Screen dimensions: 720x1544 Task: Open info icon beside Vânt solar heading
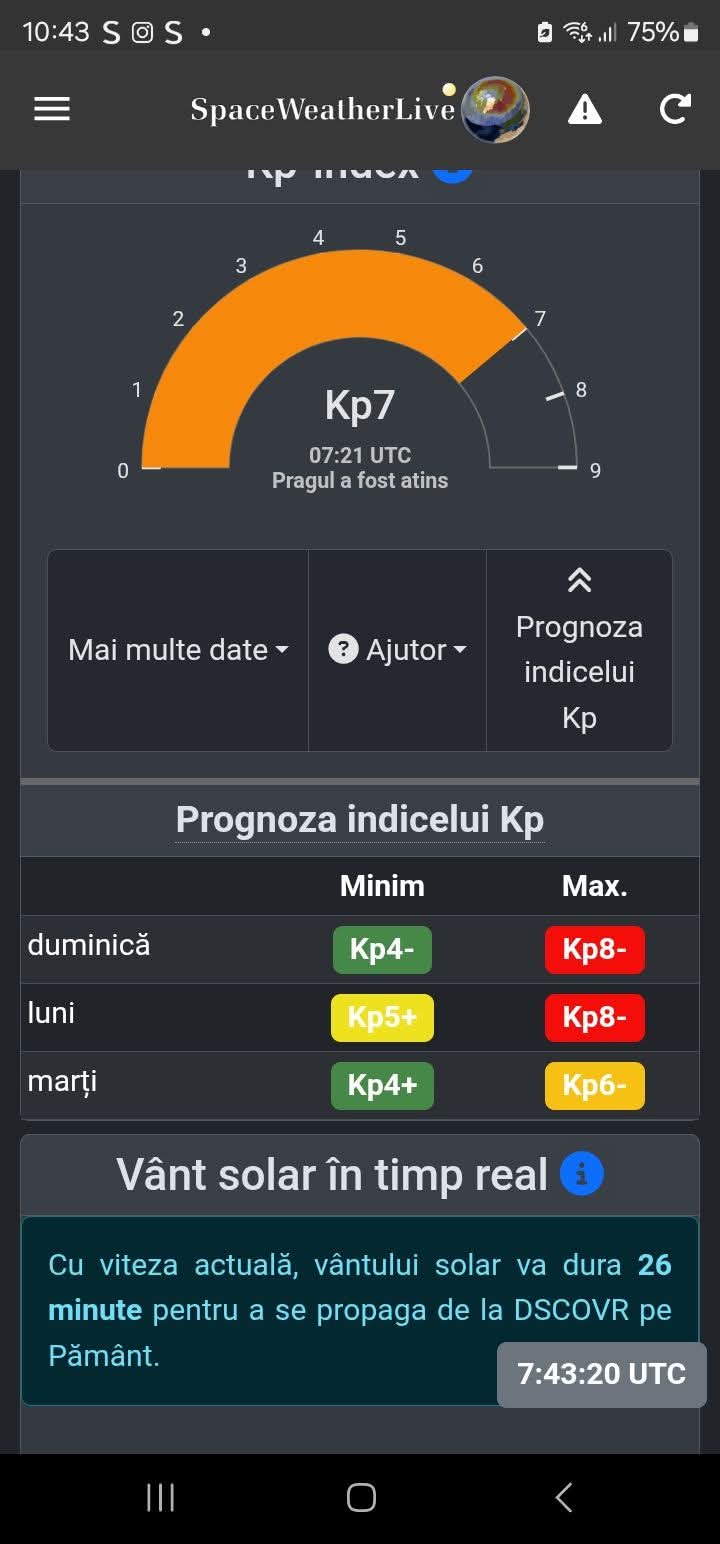point(582,1174)
